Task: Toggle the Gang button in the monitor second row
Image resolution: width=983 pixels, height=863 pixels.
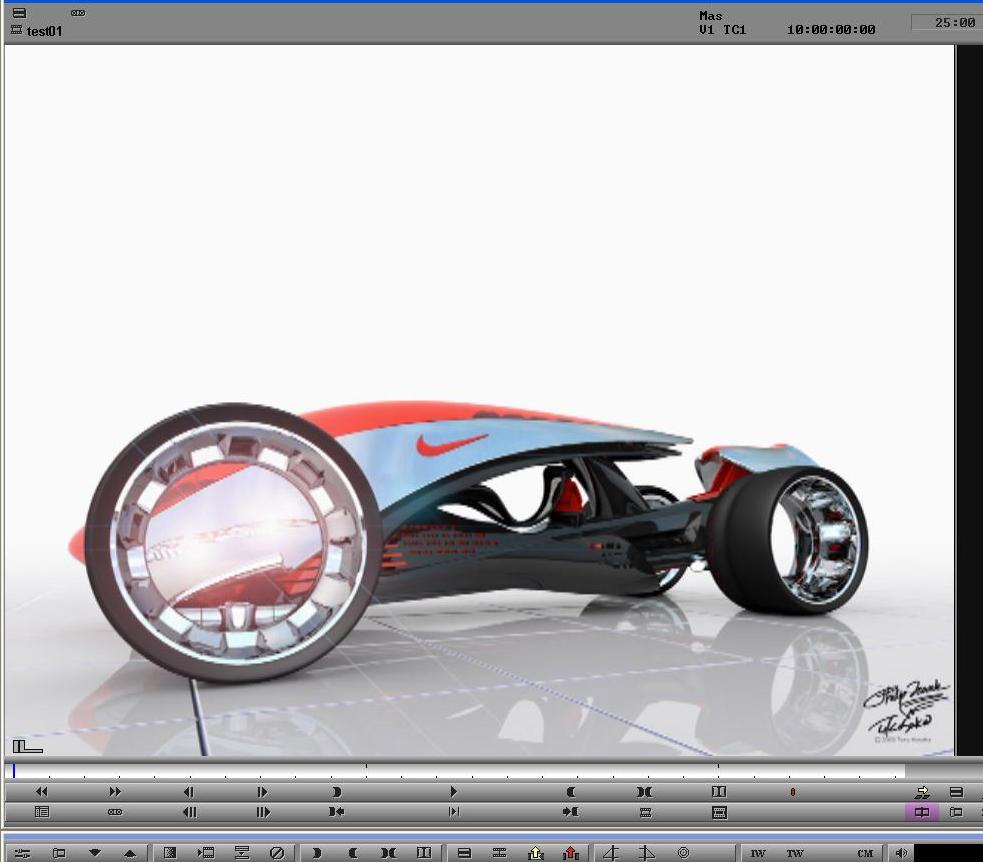Action: [x=115, y=812]
